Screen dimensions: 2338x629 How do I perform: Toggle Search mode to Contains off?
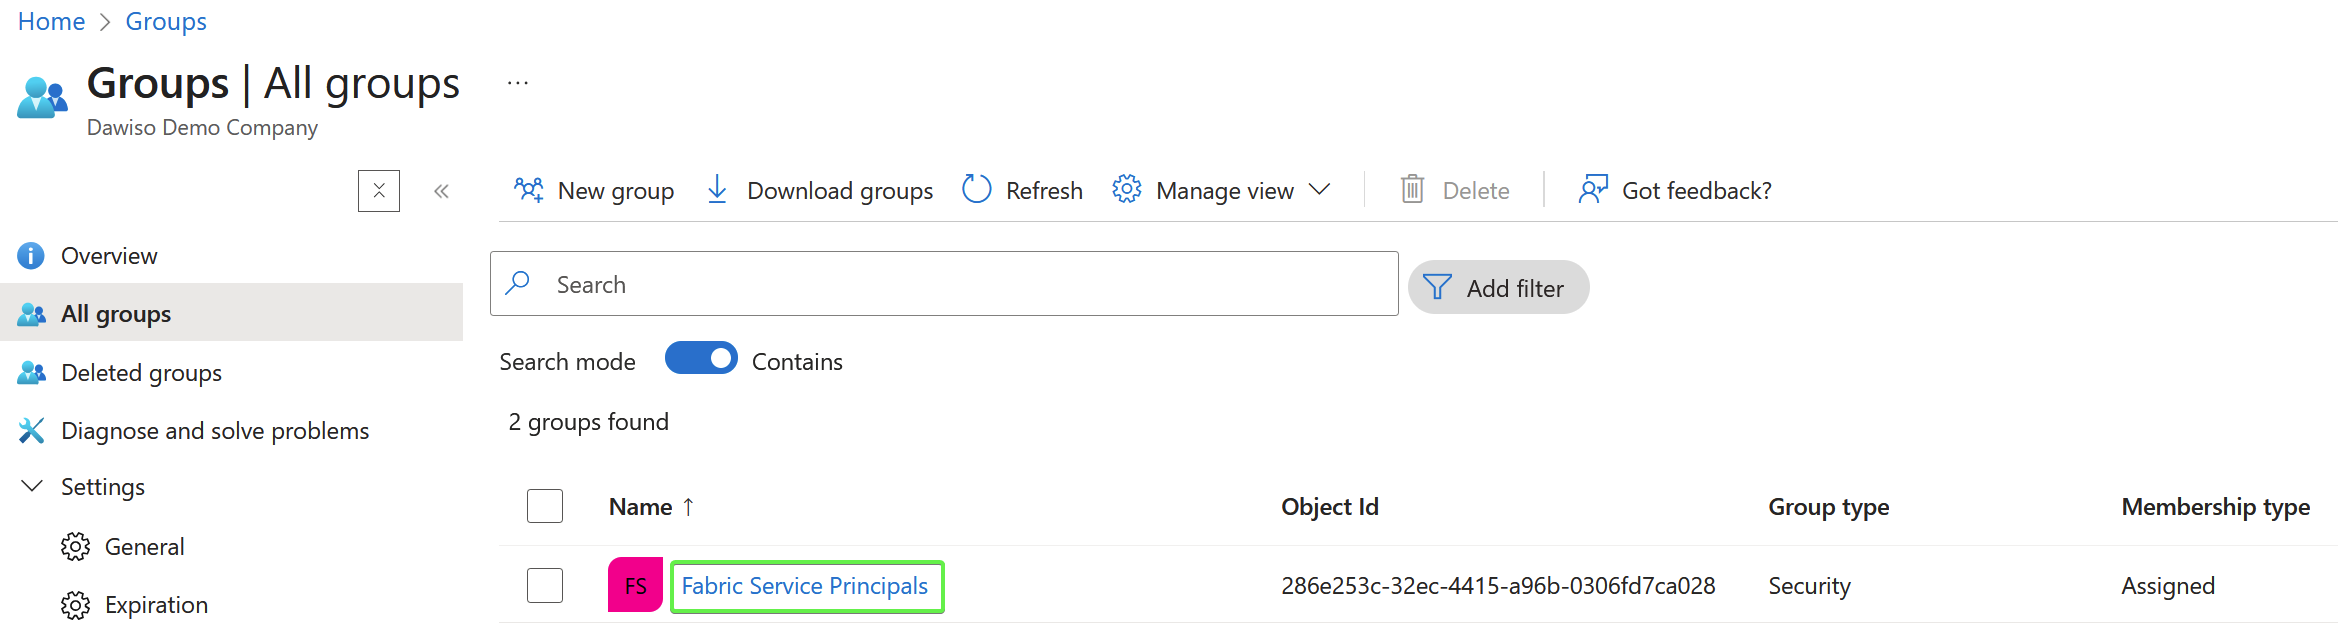700,358
